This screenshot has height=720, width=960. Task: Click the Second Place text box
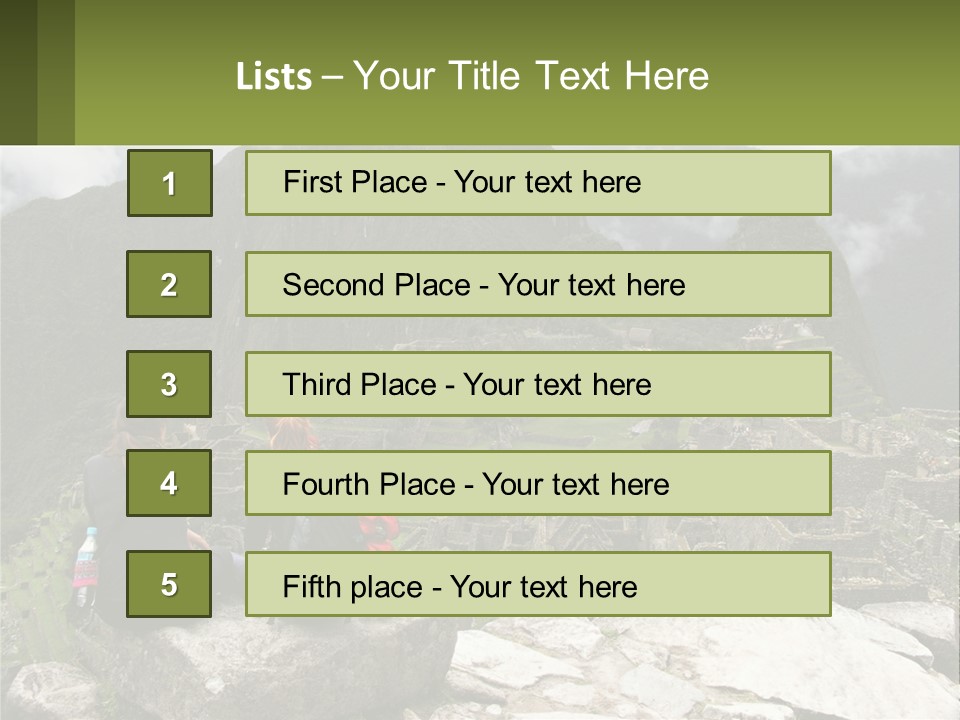pos(538,284)
